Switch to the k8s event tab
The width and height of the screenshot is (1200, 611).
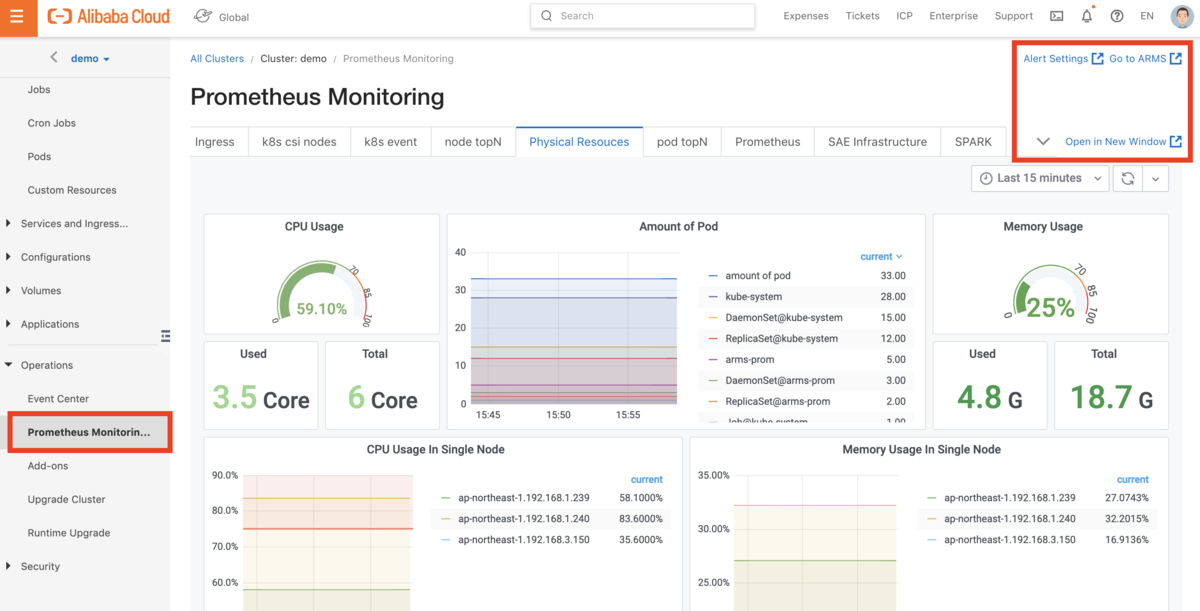(391, 141)
